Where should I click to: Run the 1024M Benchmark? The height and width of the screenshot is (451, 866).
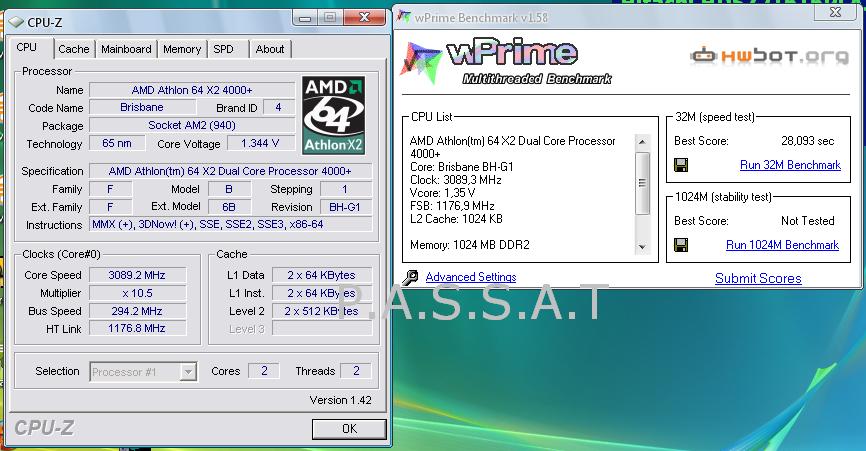tap(782, 245)
